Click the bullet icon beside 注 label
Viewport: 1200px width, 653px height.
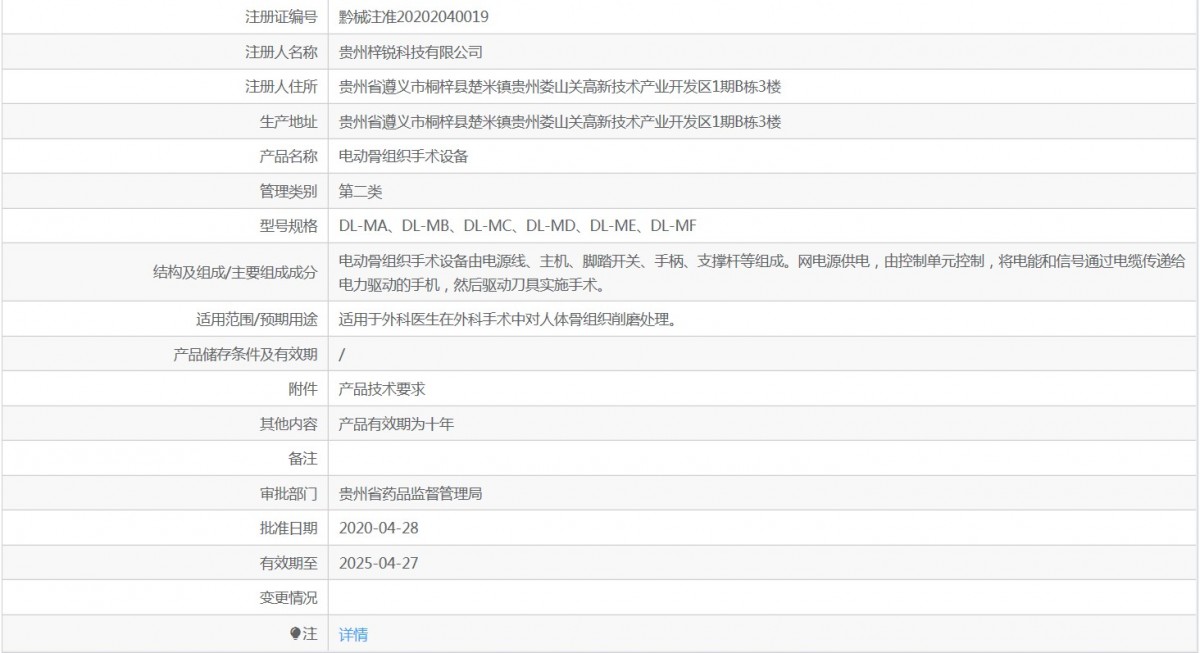(x=296, y=633)
